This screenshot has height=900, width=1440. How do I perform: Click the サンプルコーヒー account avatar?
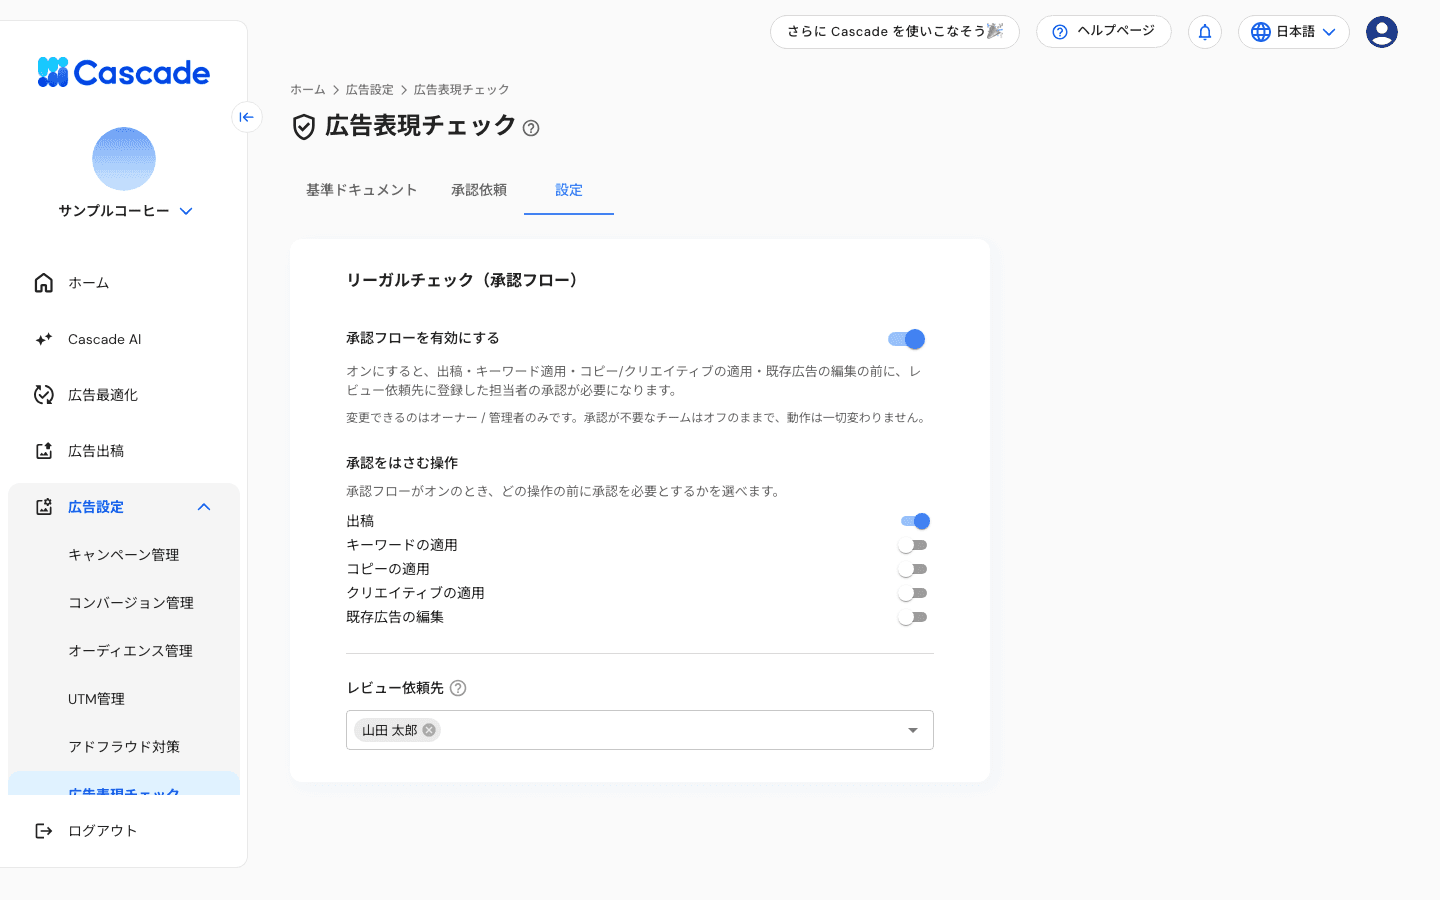click(x=124, y=159)
